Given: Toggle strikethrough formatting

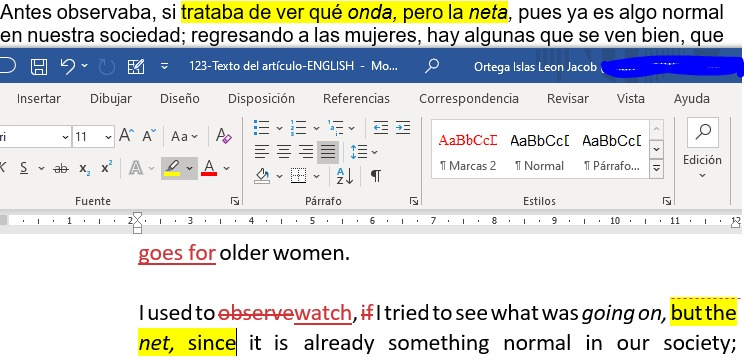Looking at the screenshot, I should [61, 168].
